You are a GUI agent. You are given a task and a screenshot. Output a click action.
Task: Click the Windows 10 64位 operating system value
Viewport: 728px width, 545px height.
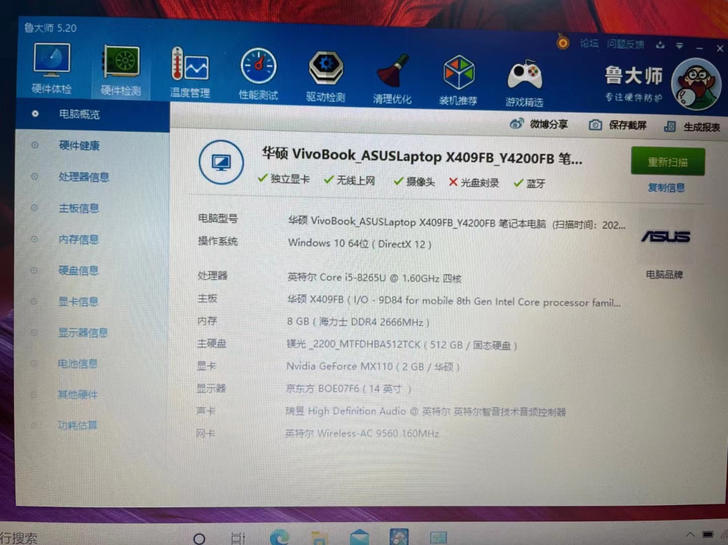pyautogui.click(x=359, y=243)
